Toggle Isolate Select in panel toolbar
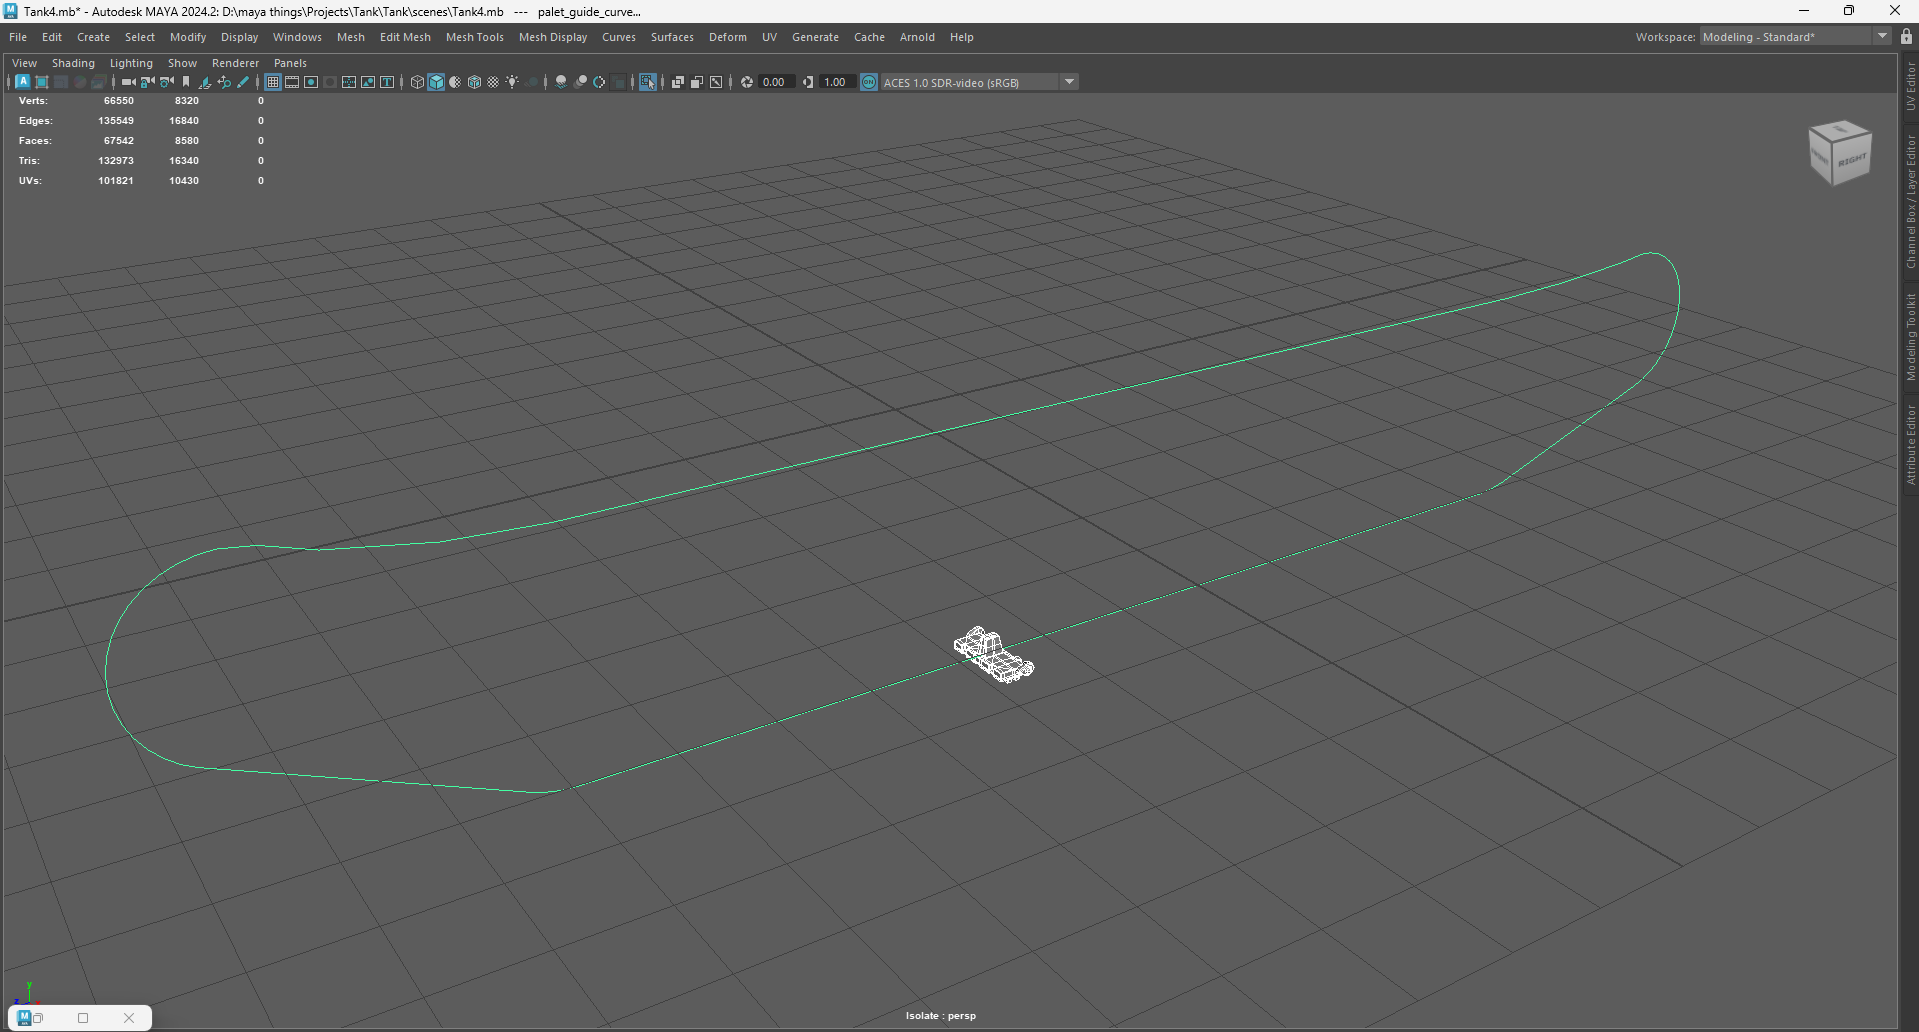 (648, 82)
